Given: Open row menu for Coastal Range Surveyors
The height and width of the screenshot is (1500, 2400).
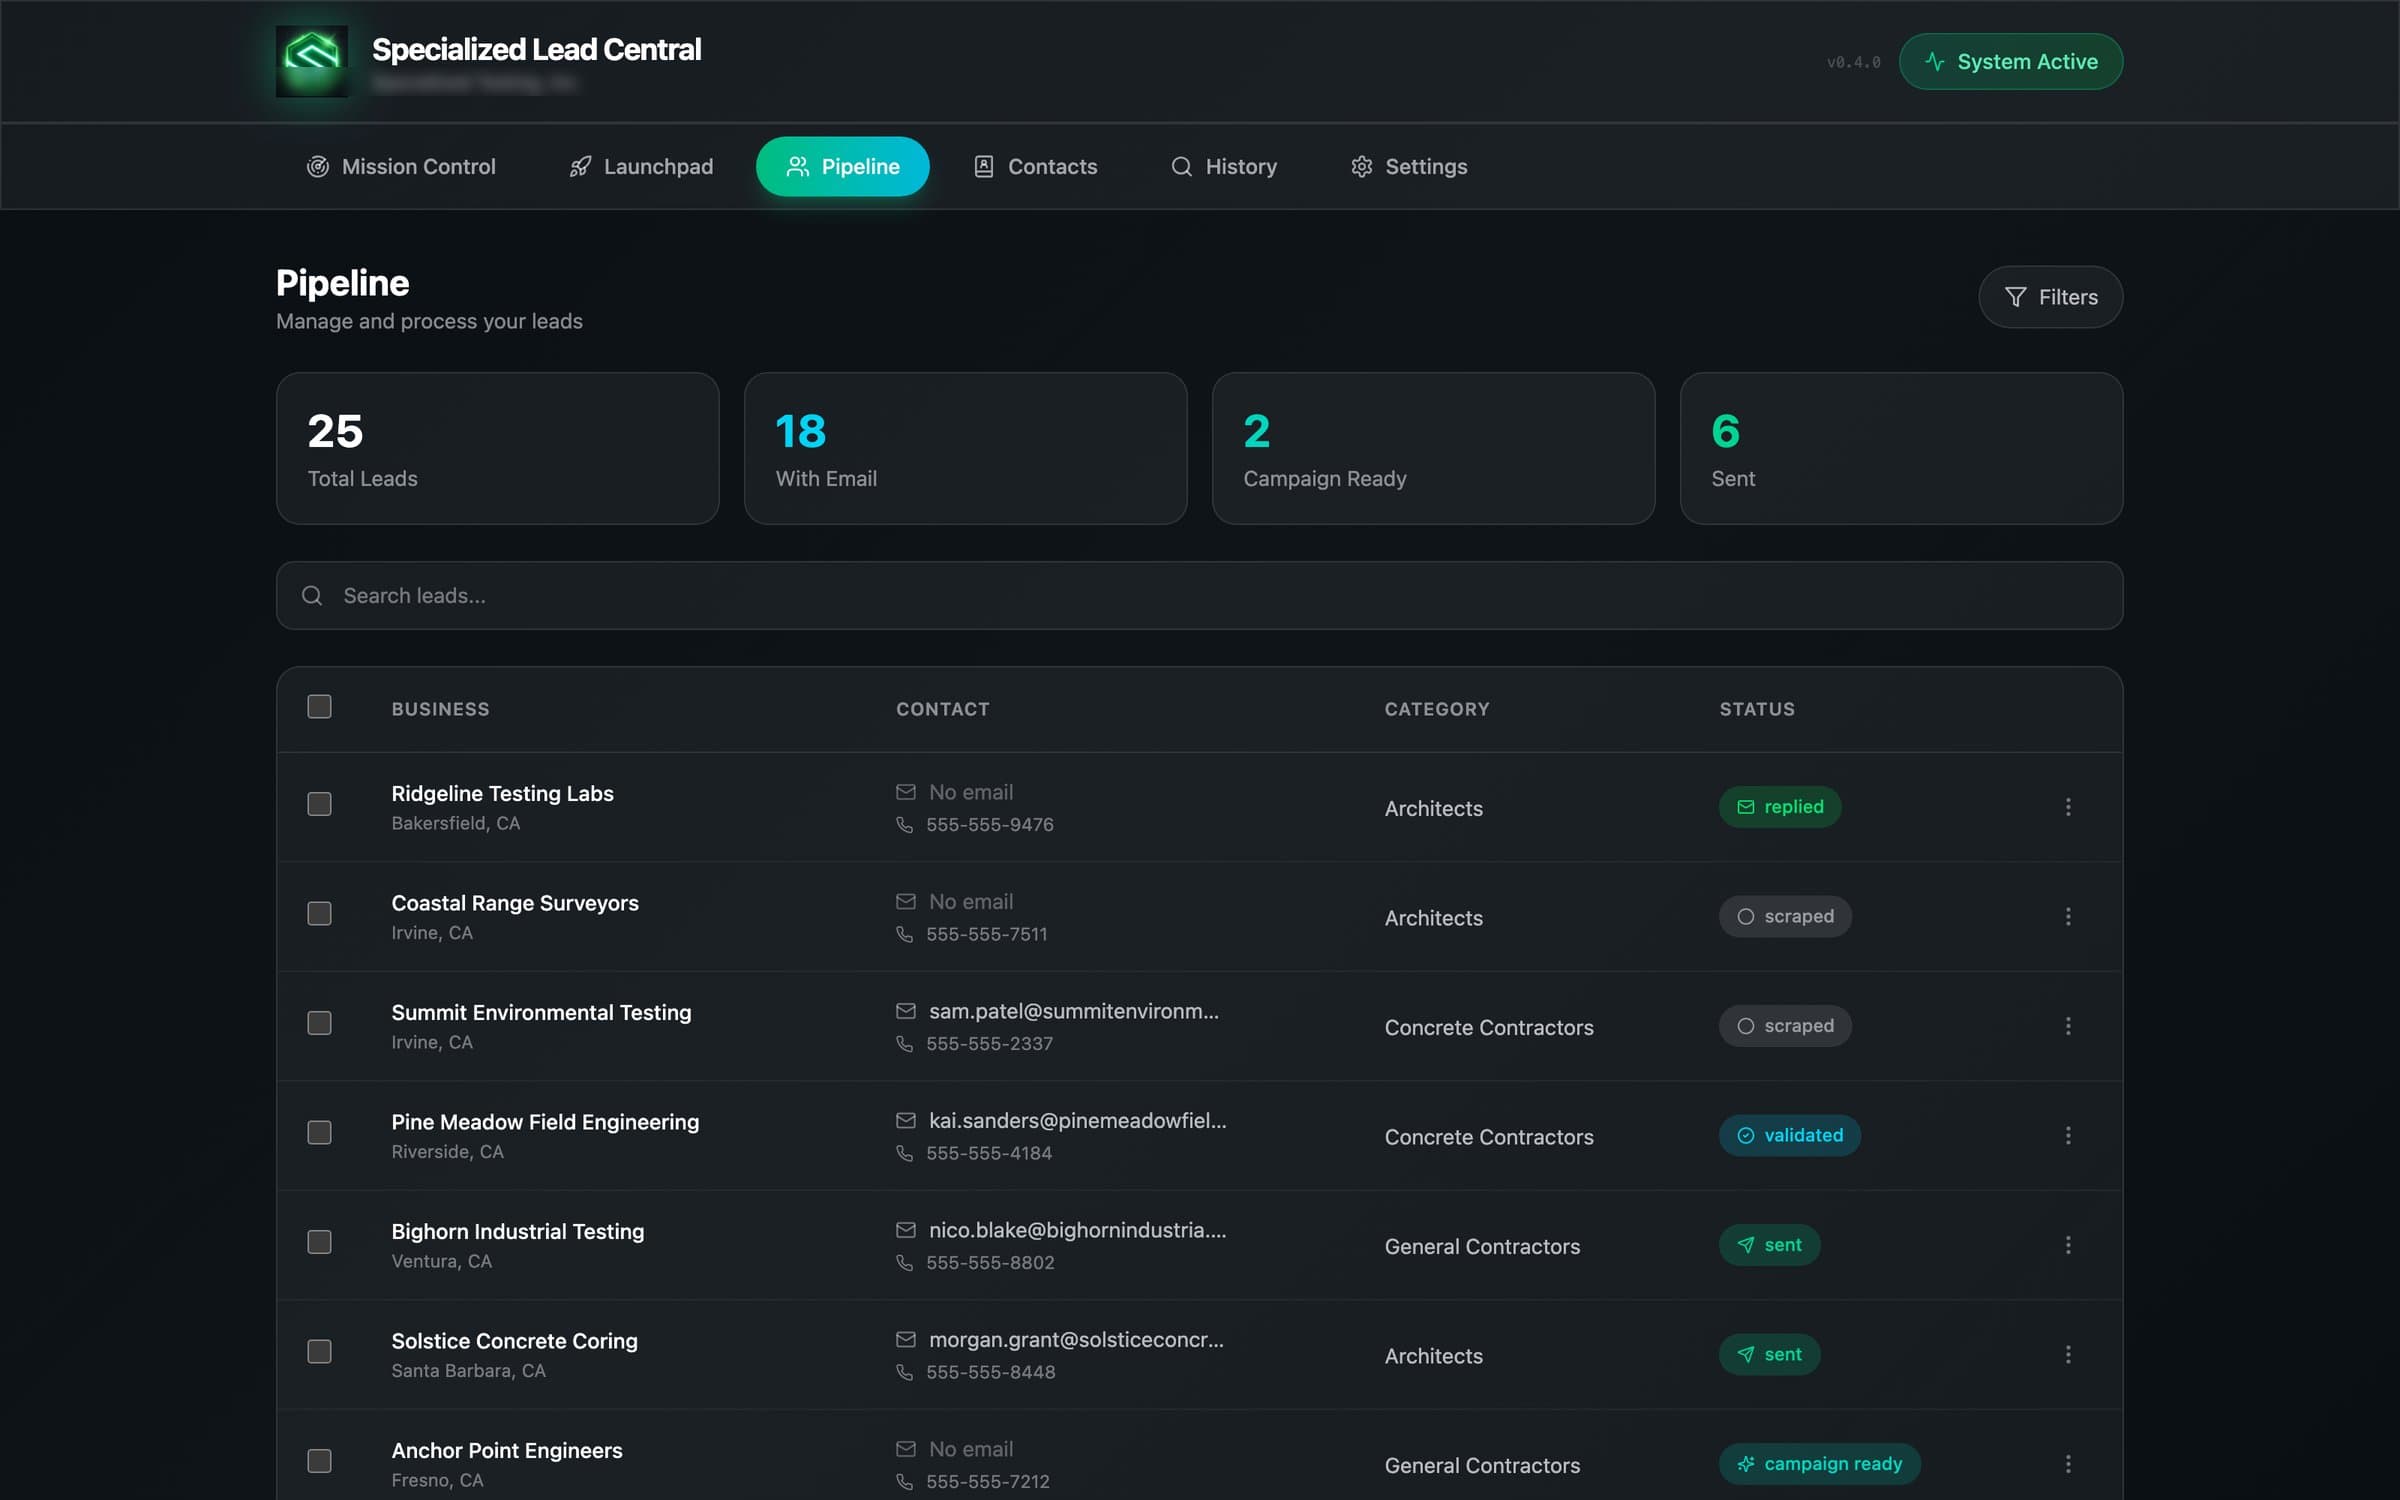Looking at the screenshot, I should 2068,916.
